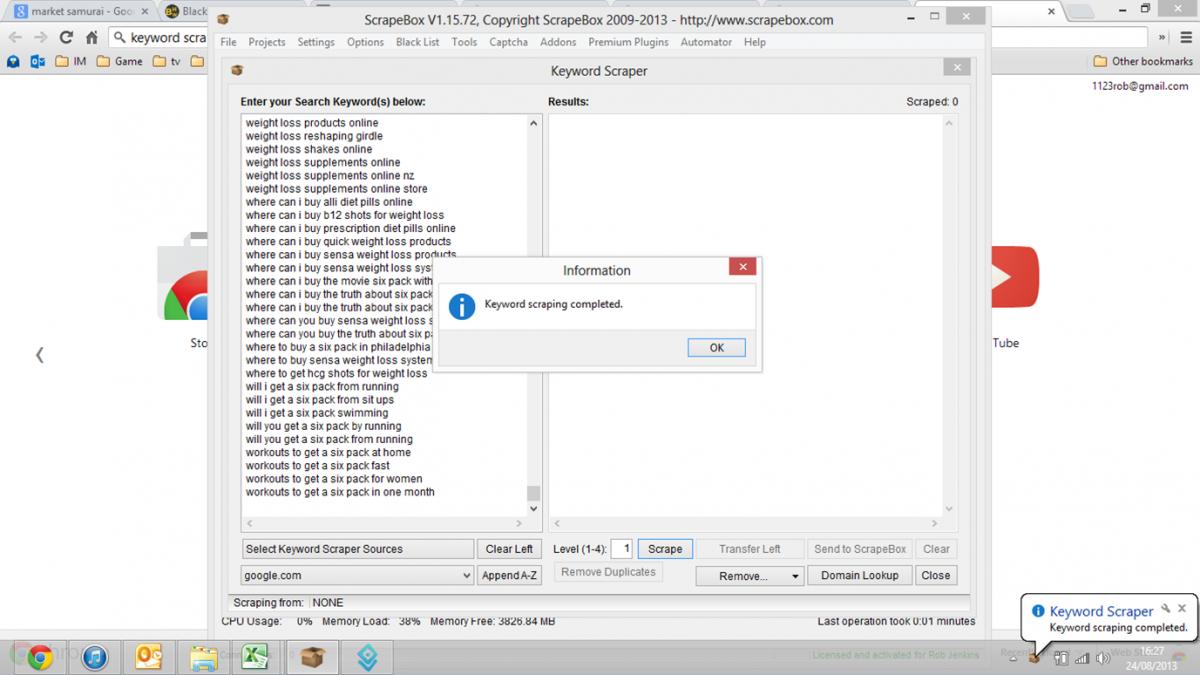Image resolution: width=1200 pixels, height=675 pixels.
Task: Open the Other bookmarks folder
Action: click(1142, 61)
